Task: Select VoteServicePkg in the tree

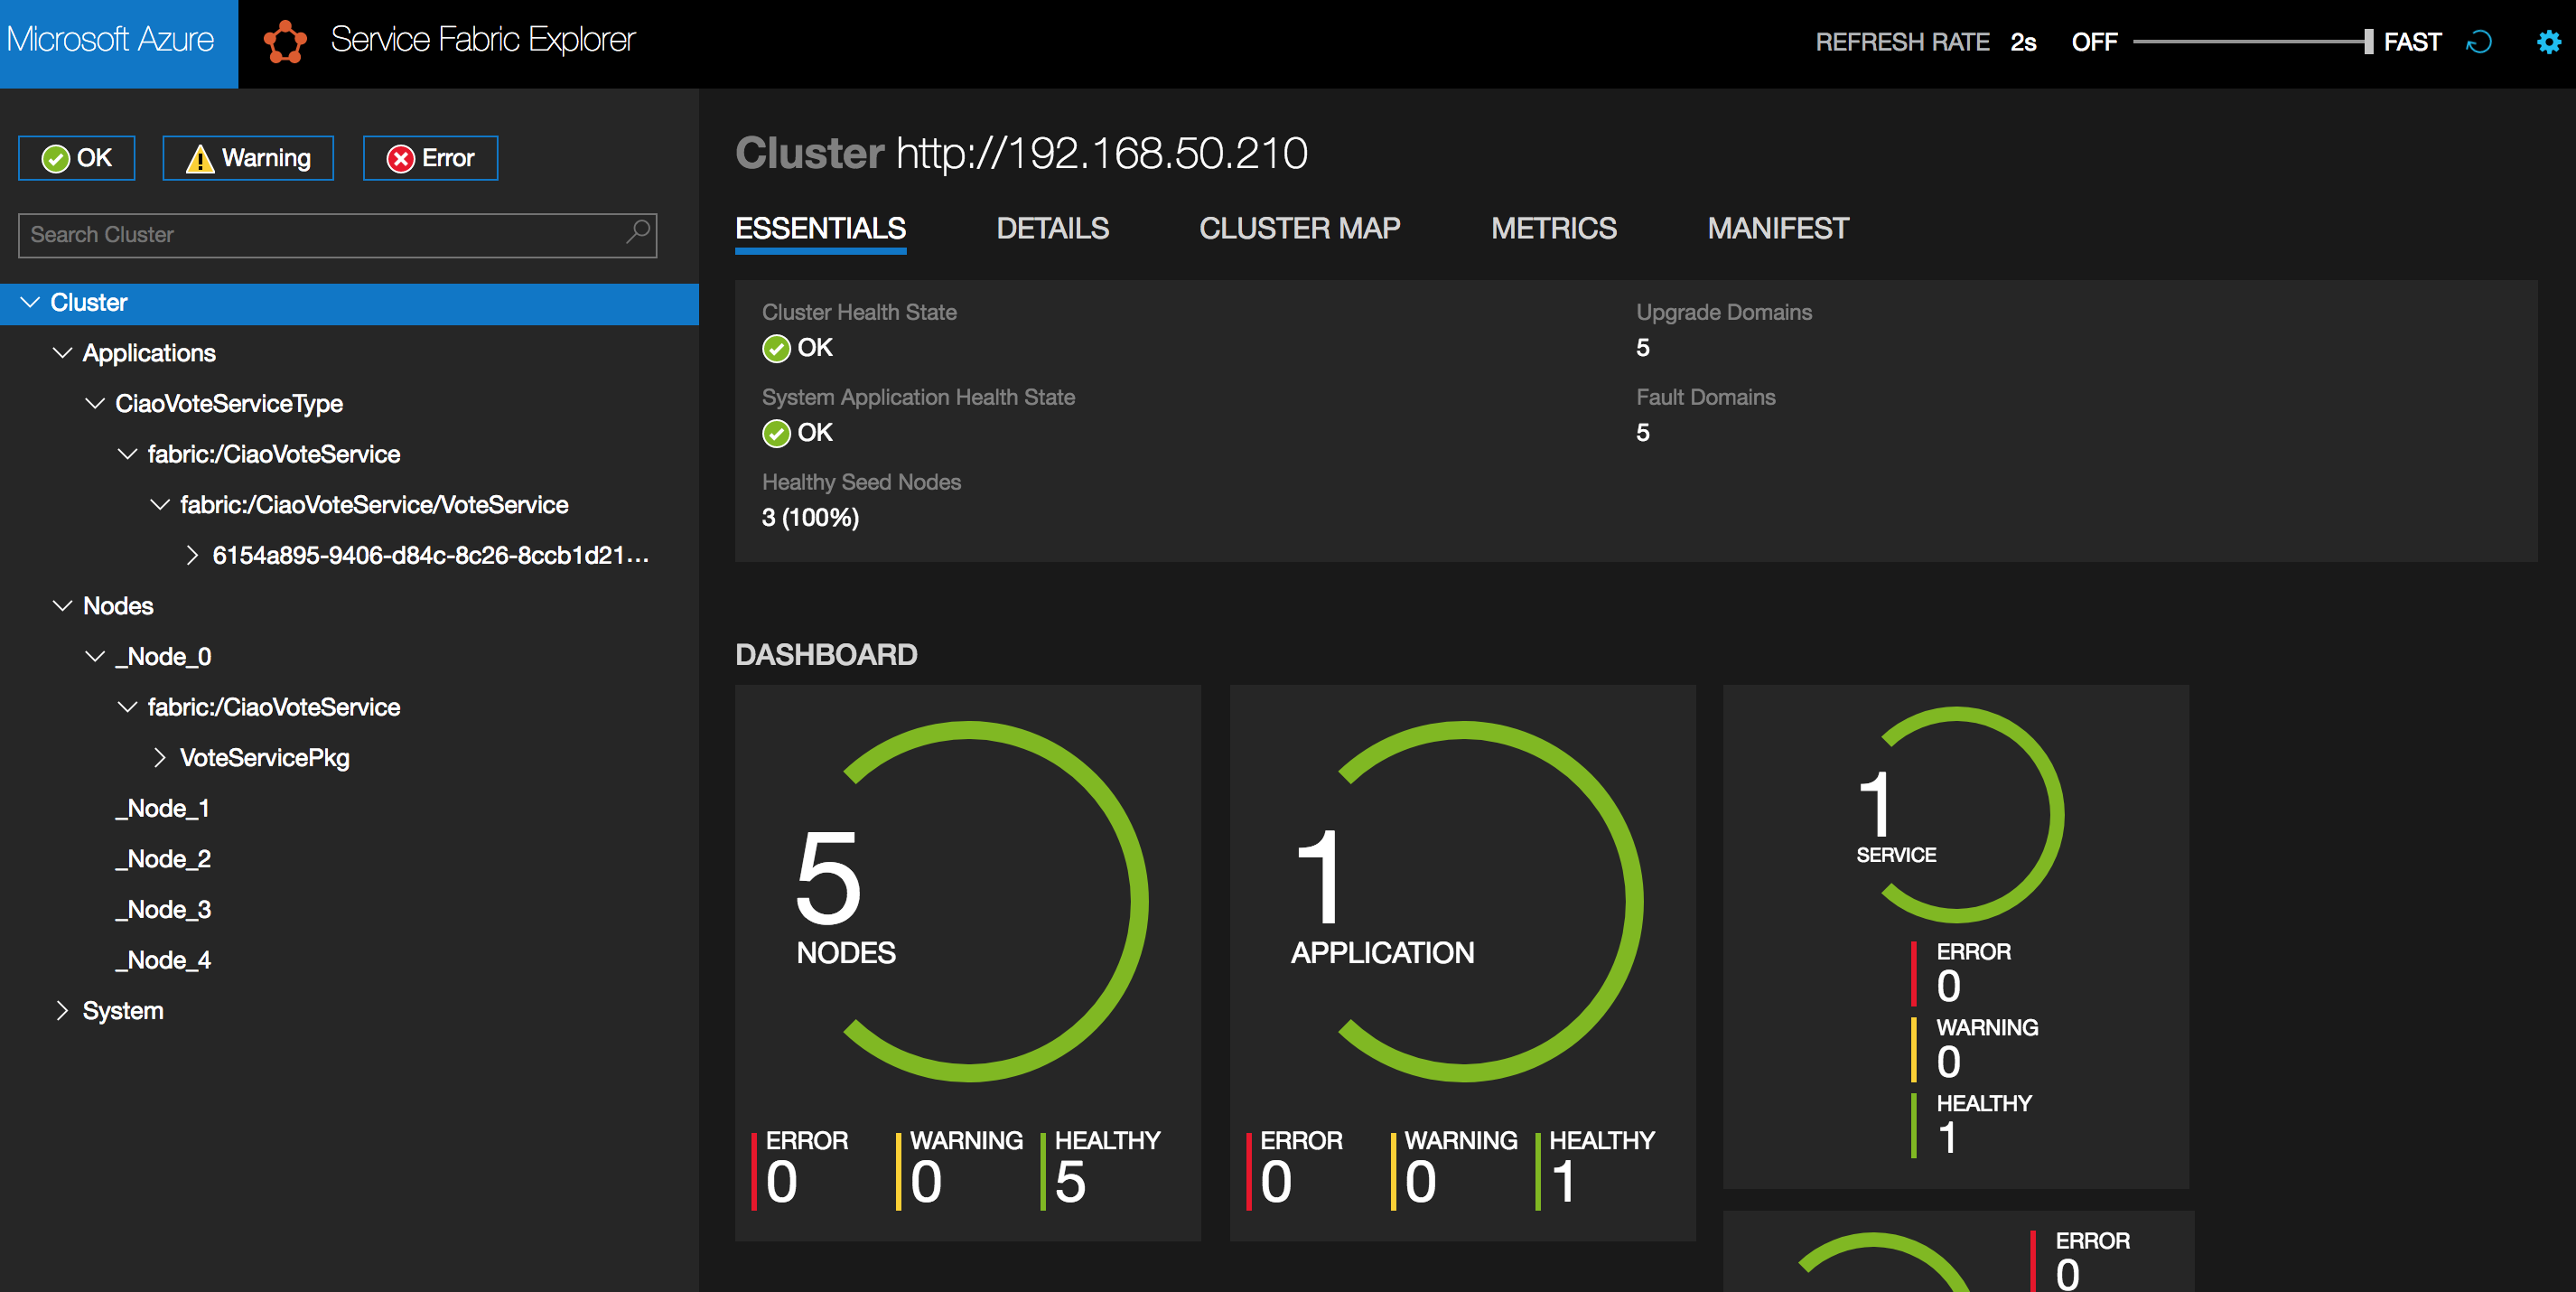Action: pyautogui.click(x=264, y=757)
